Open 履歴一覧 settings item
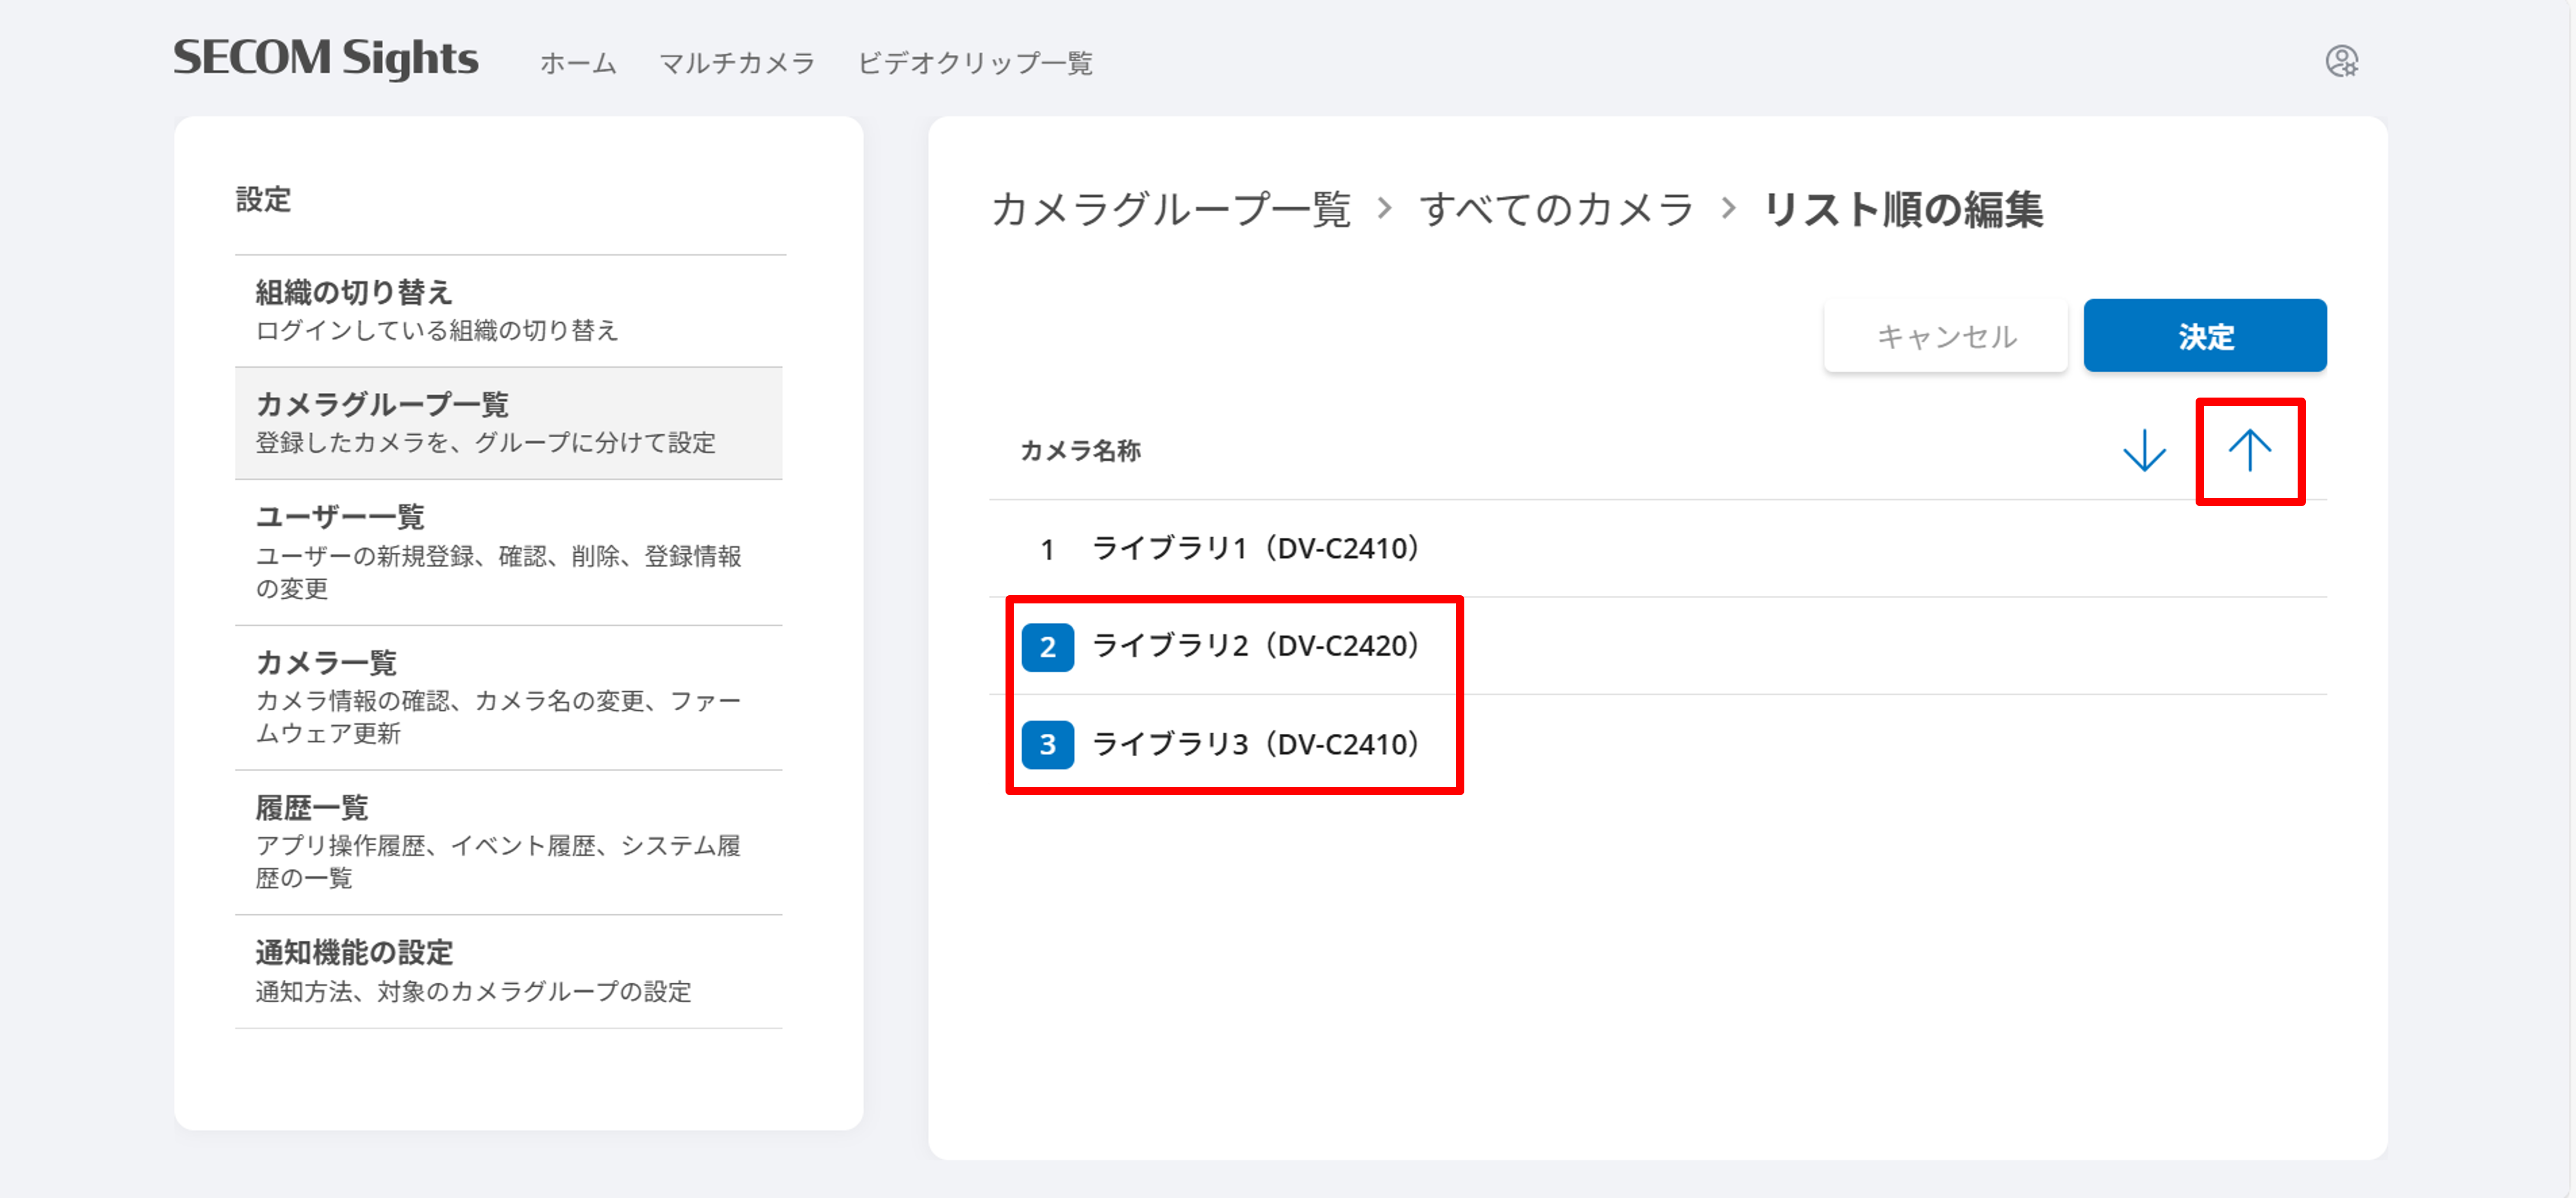This screenshot has height=1198, width=2576. pyautogui.click(x=509, y=843)
